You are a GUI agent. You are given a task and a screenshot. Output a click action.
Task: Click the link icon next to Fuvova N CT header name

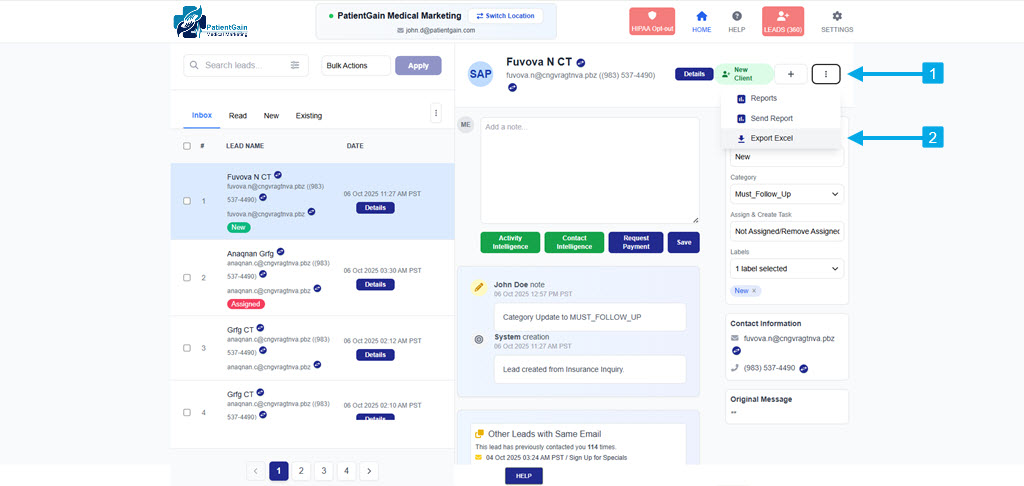click(581, 63)
